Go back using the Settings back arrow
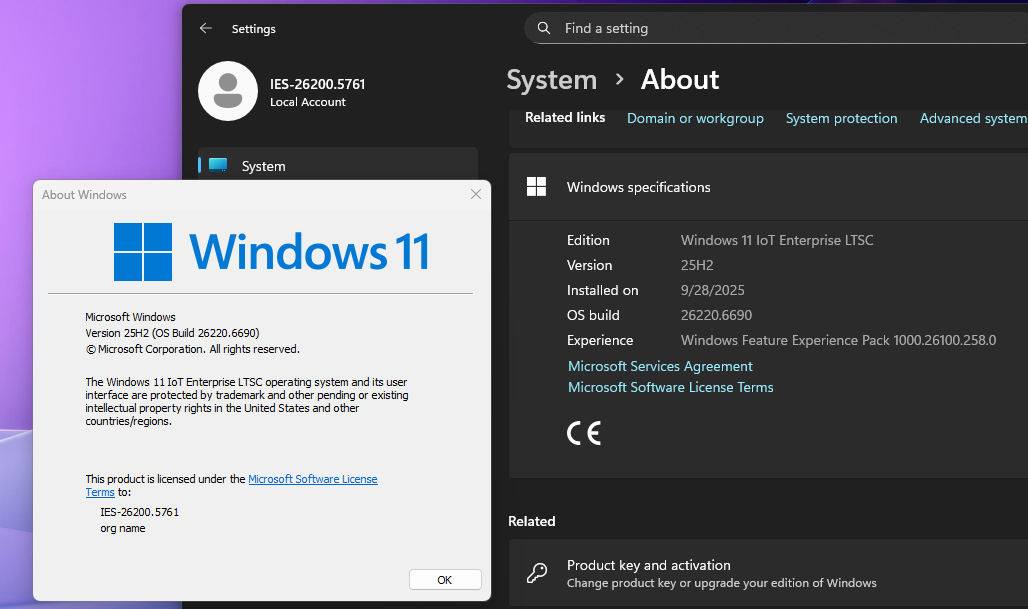Viewport: 1028px width, 609px height. (x=206, y=28)
